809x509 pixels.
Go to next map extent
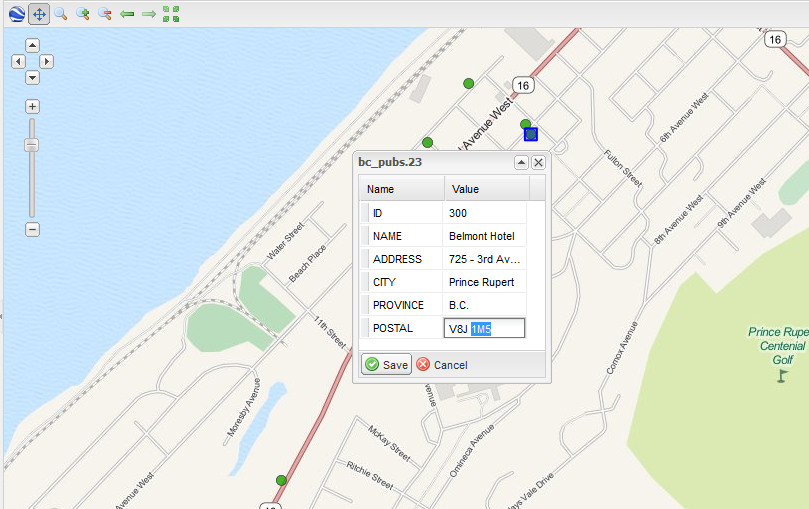(149, 14)
